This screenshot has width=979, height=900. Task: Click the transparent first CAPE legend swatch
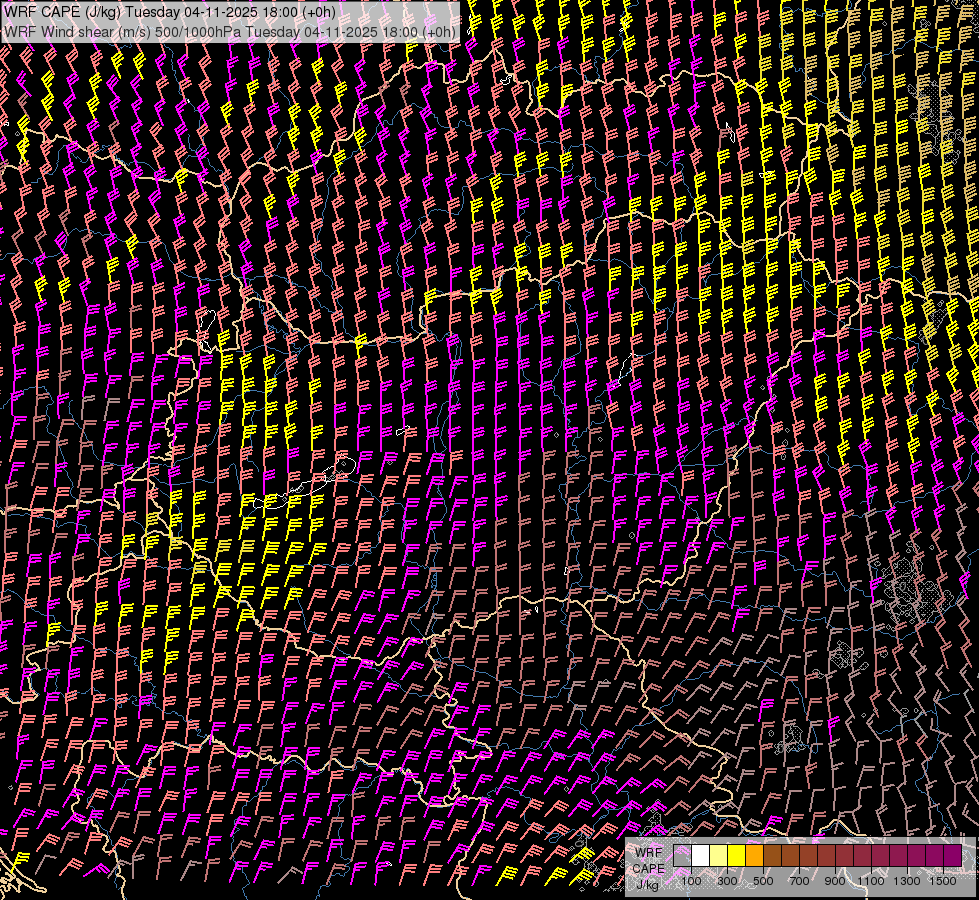(682, 856)
